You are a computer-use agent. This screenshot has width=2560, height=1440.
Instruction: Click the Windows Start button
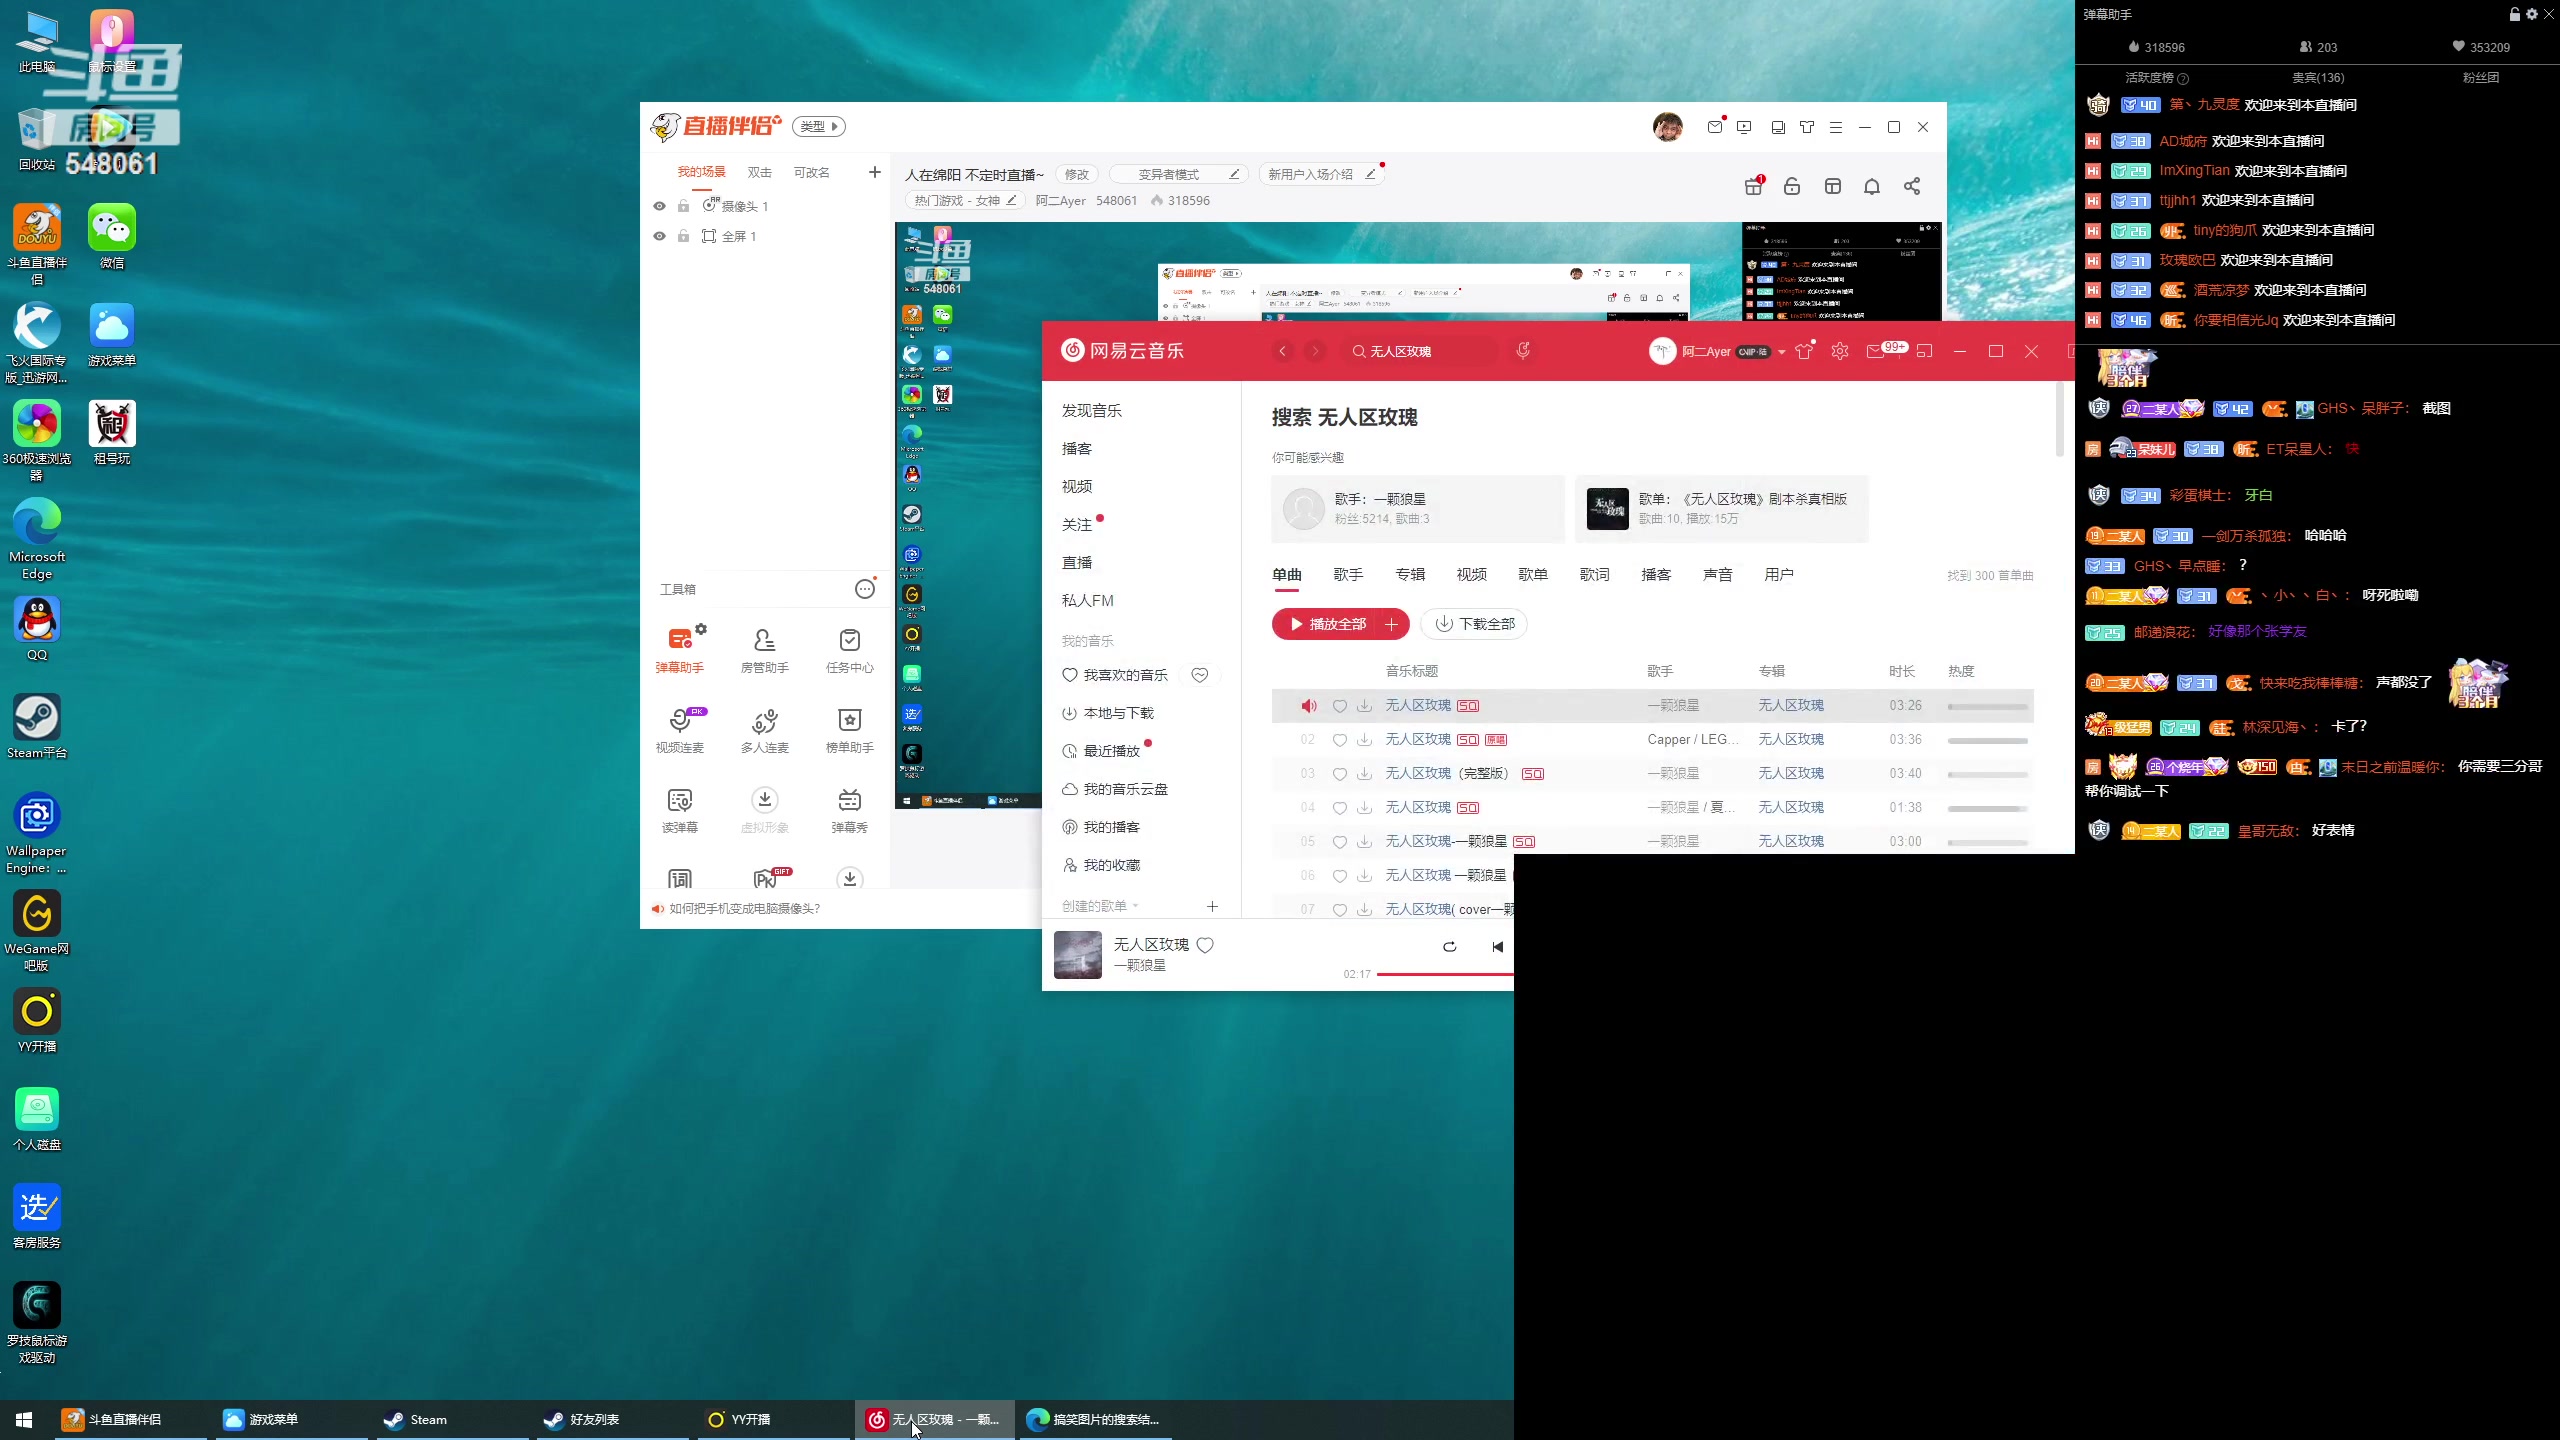(x=24, y=1419)
